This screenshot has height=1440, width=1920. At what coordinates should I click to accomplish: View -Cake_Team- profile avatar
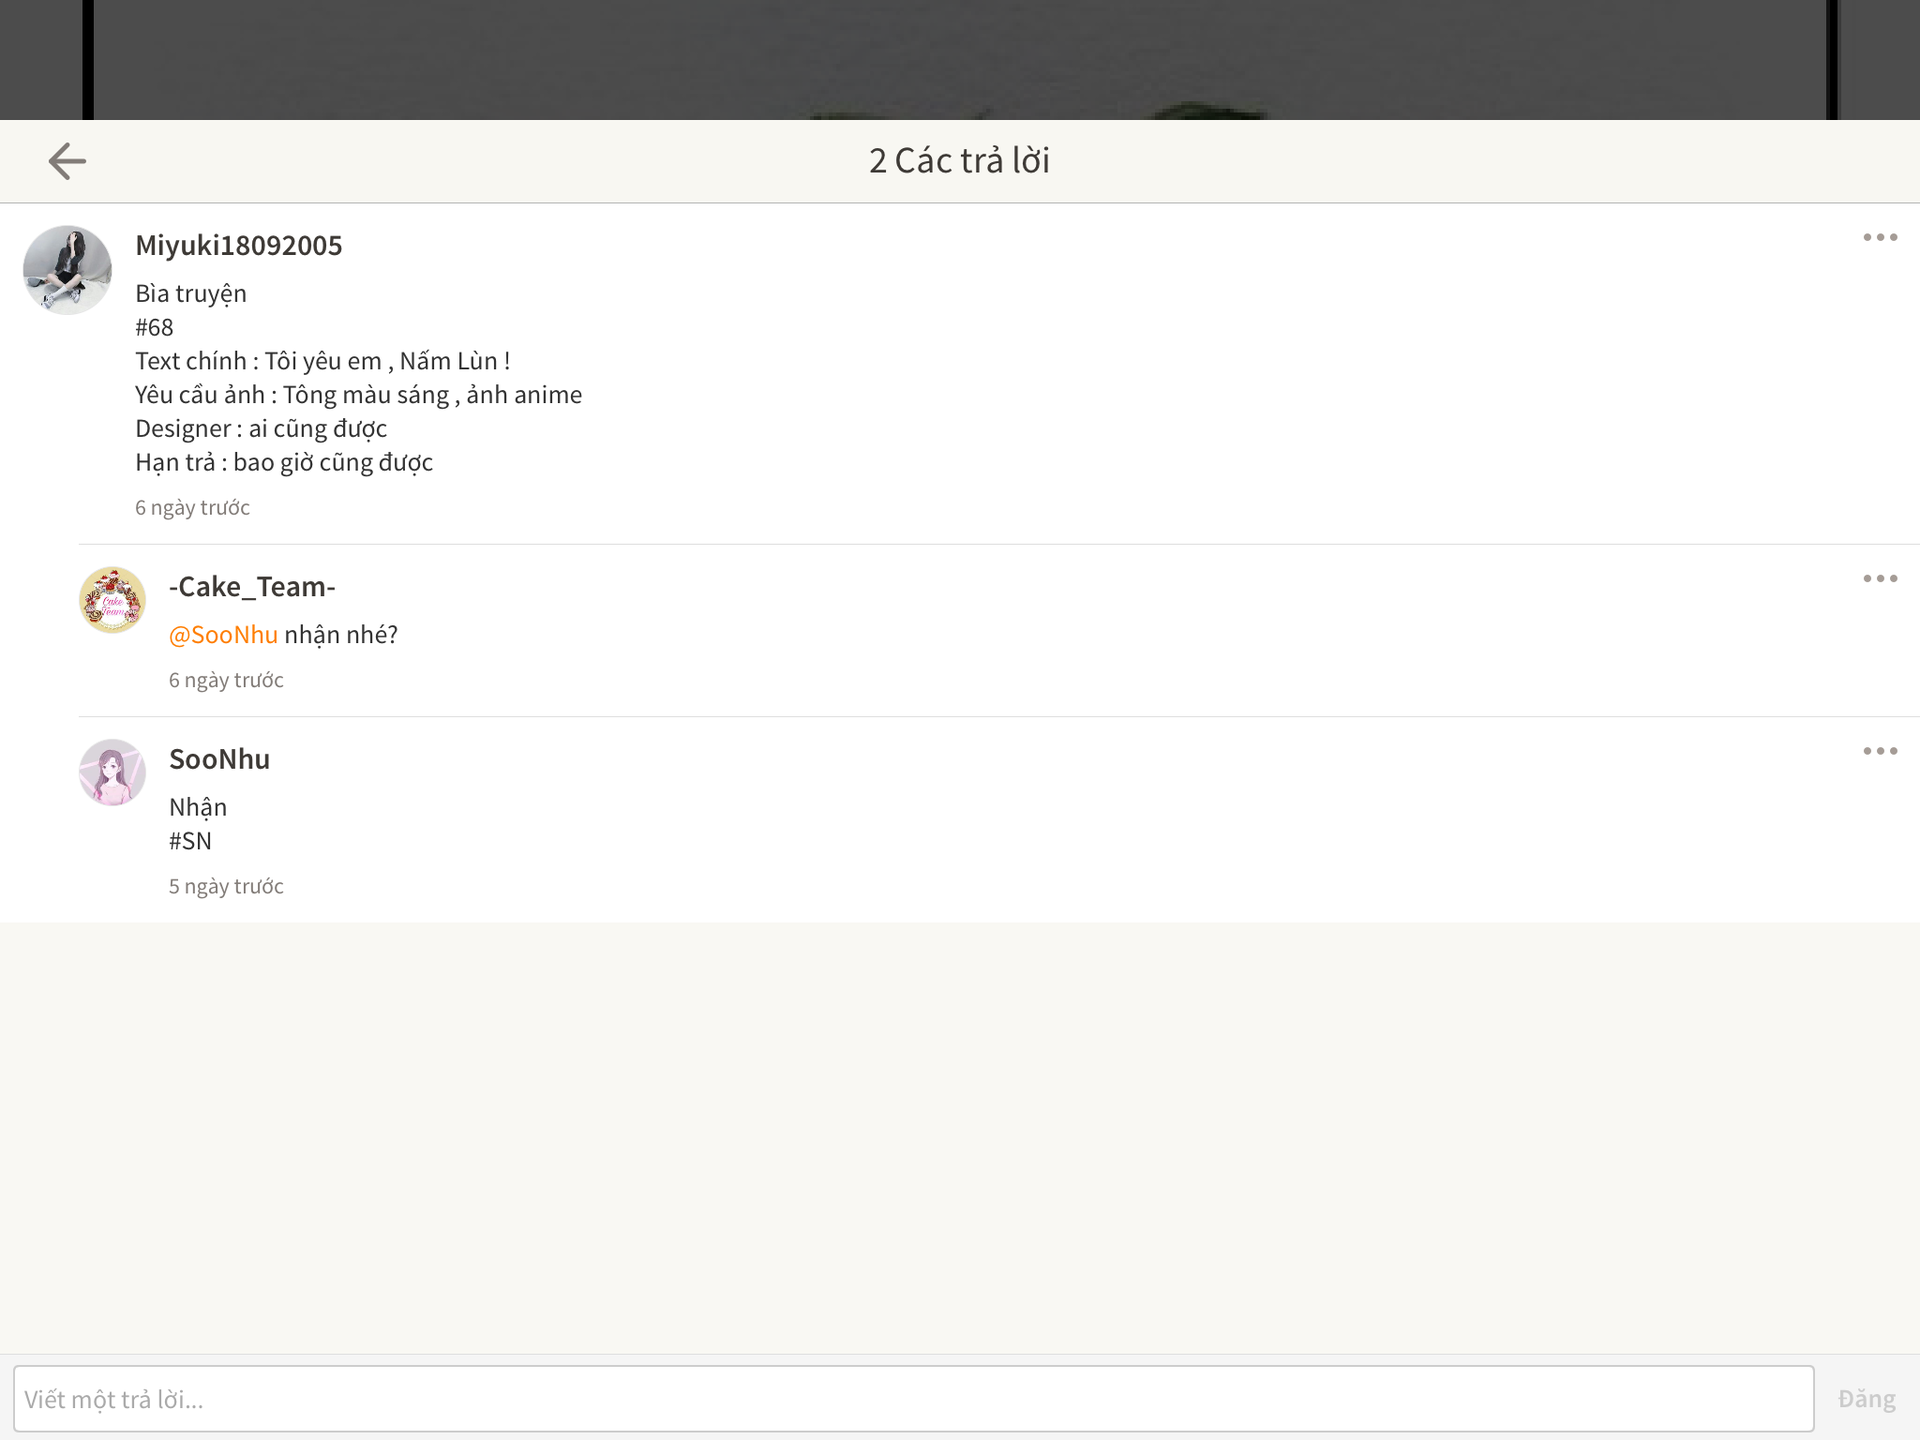[x=112, y=600]
